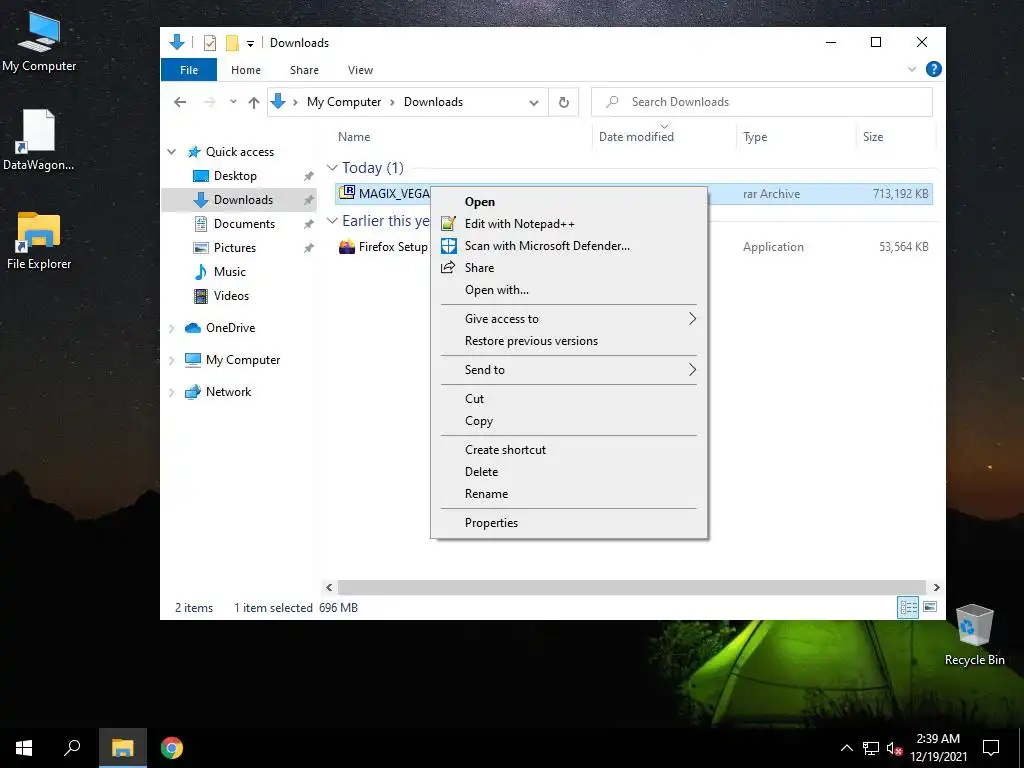This screenshot has height=768, width=1024.
Task: Go back with the left arrow button
Action: point(180,102)
